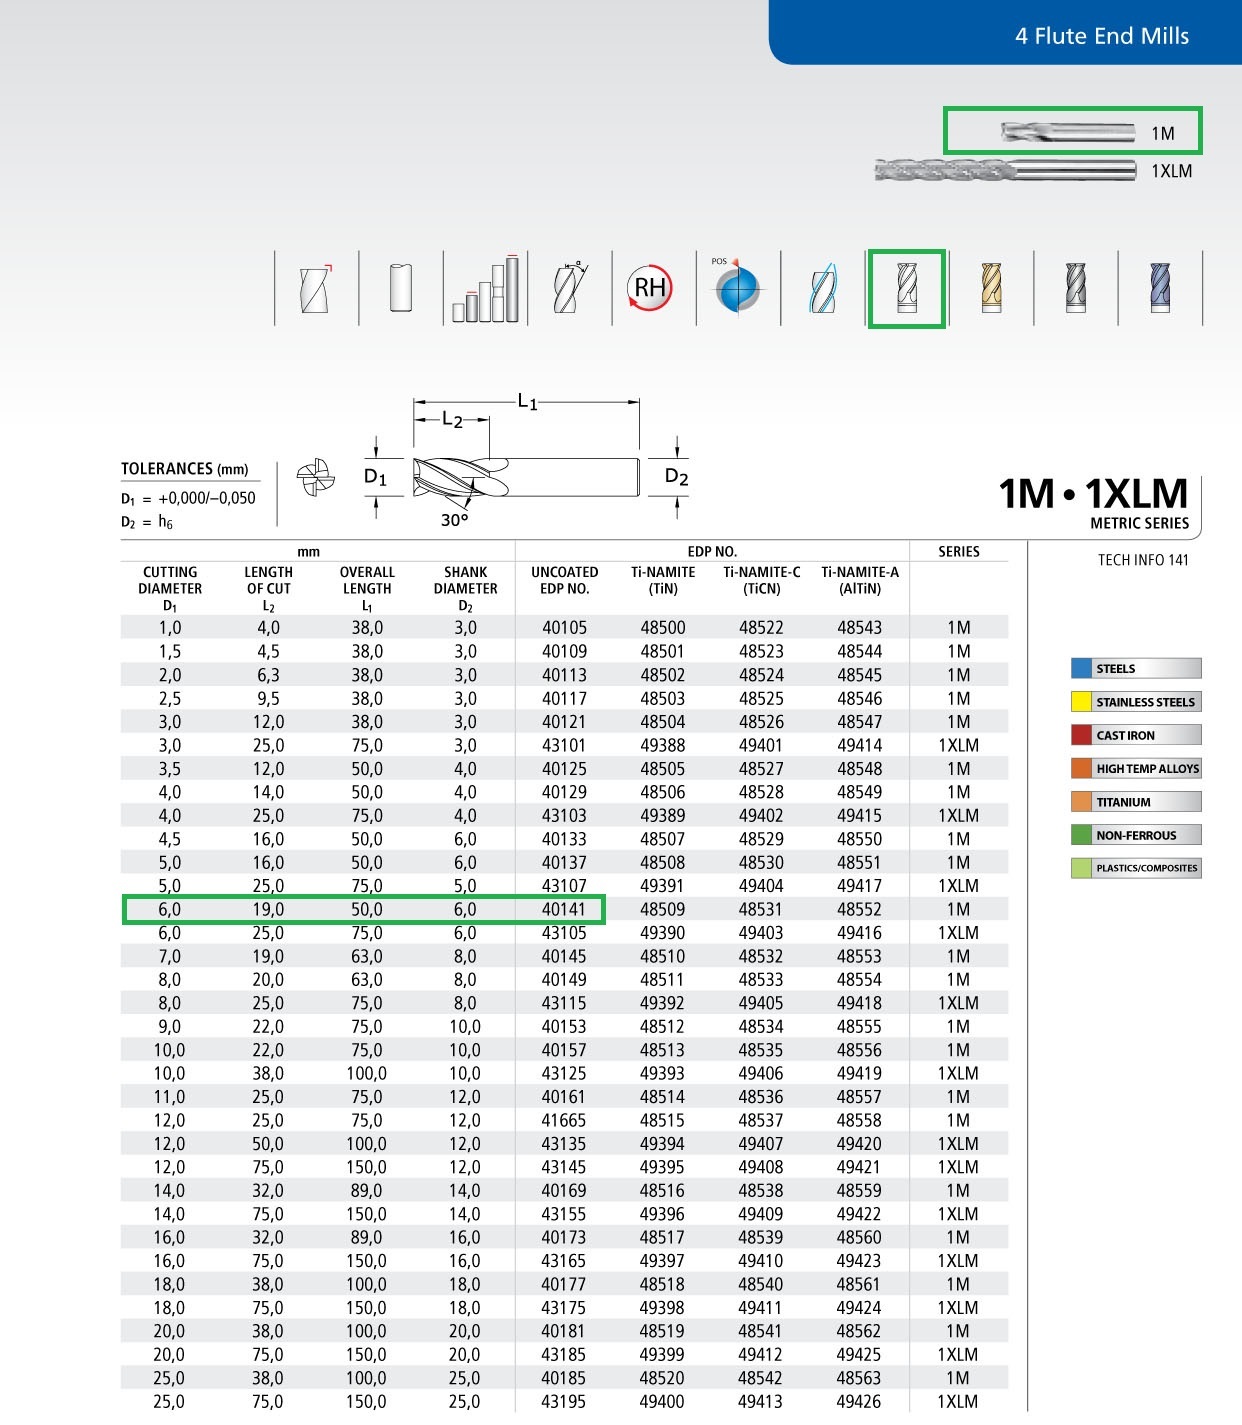
Task: Click the yellow STAINLESS STEELS swatch
Action: coord(1081,702)
